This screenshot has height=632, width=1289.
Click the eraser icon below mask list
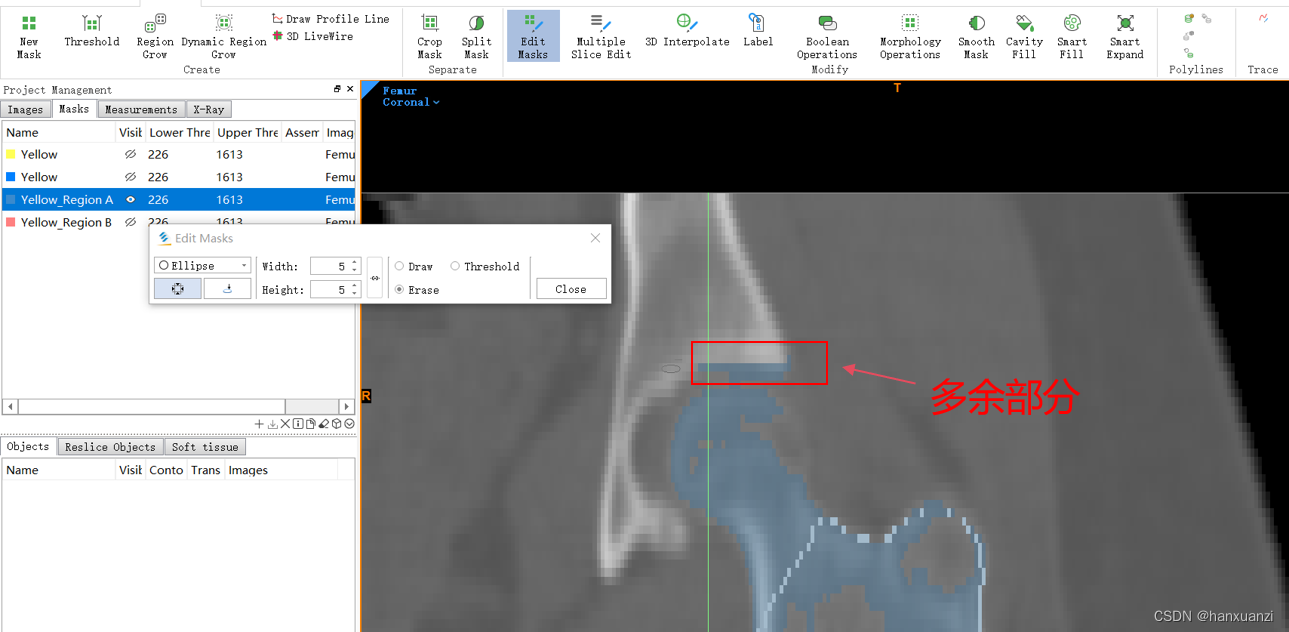tap(324, 424)
